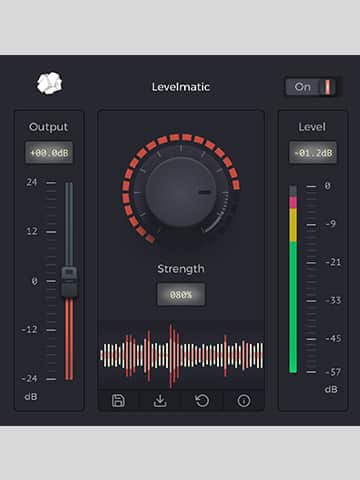
Task: Click the save preset floppy disk icon
Action: (118, 400)
